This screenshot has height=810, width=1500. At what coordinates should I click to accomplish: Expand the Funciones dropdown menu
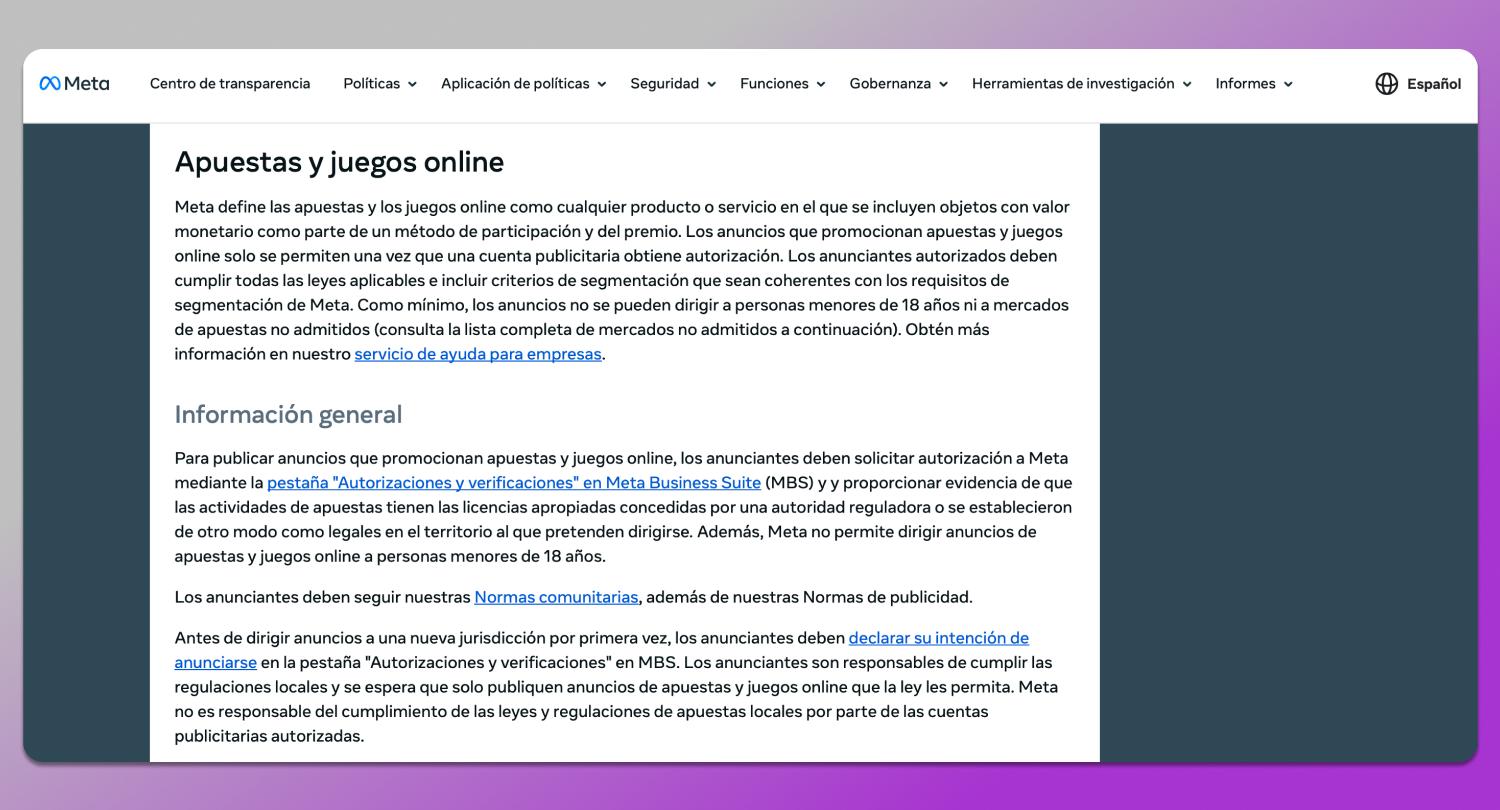click(782, 84)
